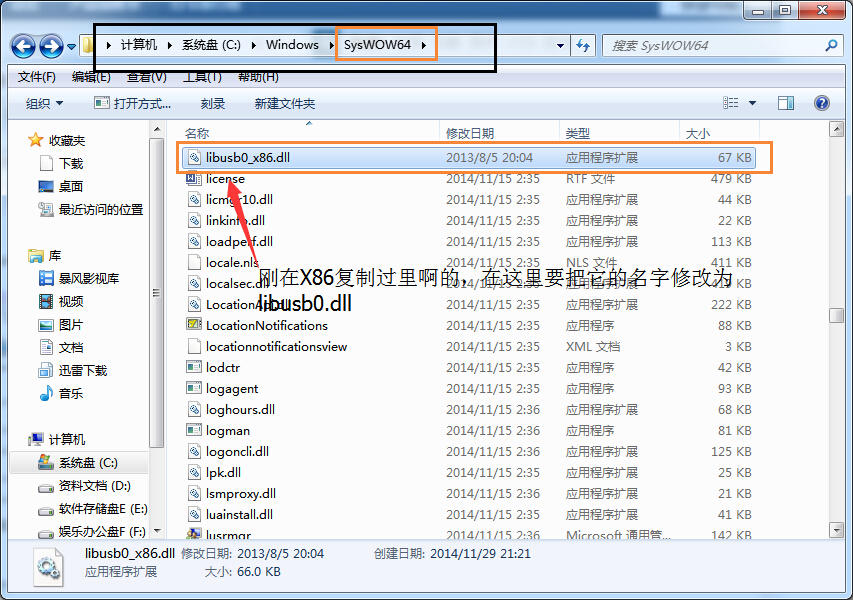This screenshot has width=853, height=600.
Task: Open the 组织 dropdown menu
Action: point(44,103)
